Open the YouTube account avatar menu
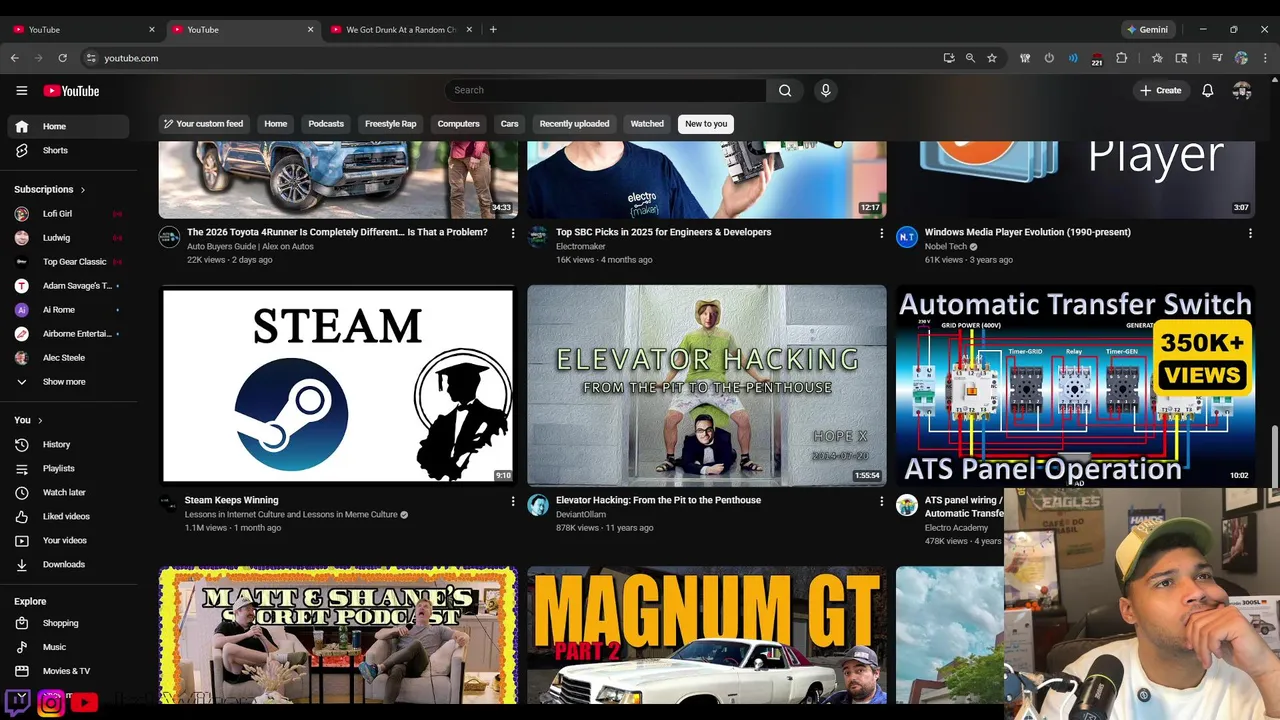1280x720 pixels. [x=1242, y=91]
